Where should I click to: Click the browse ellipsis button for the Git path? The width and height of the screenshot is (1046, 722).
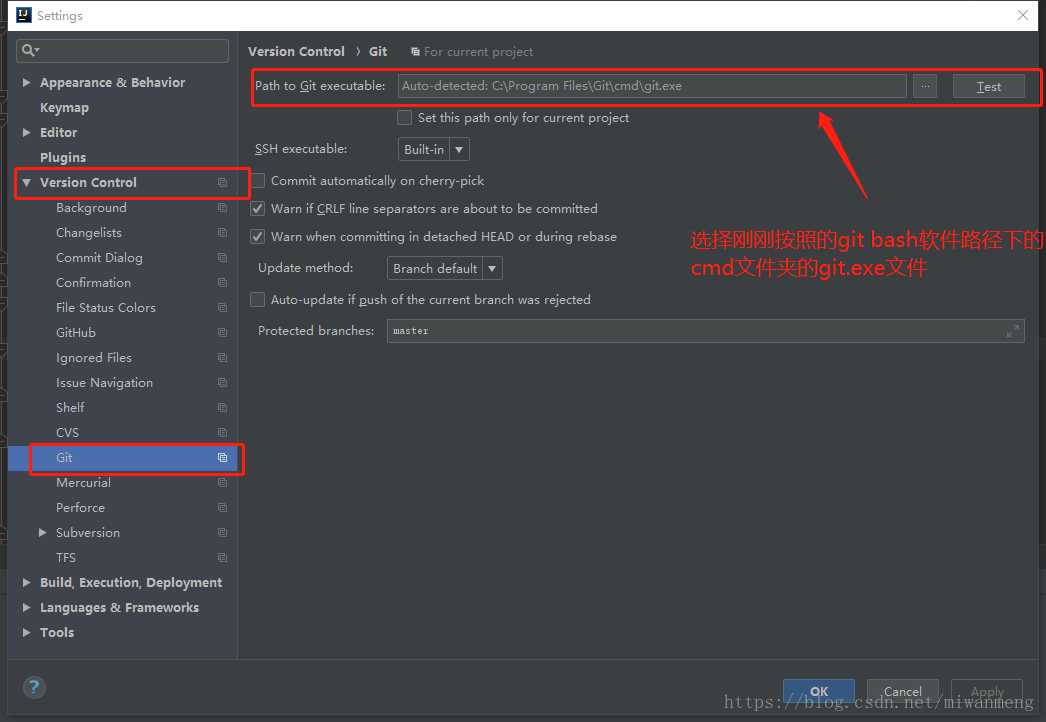[925, 86]
